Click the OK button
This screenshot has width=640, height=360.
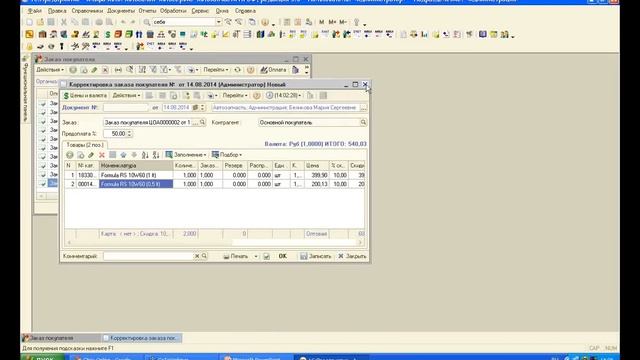(282, 256)
